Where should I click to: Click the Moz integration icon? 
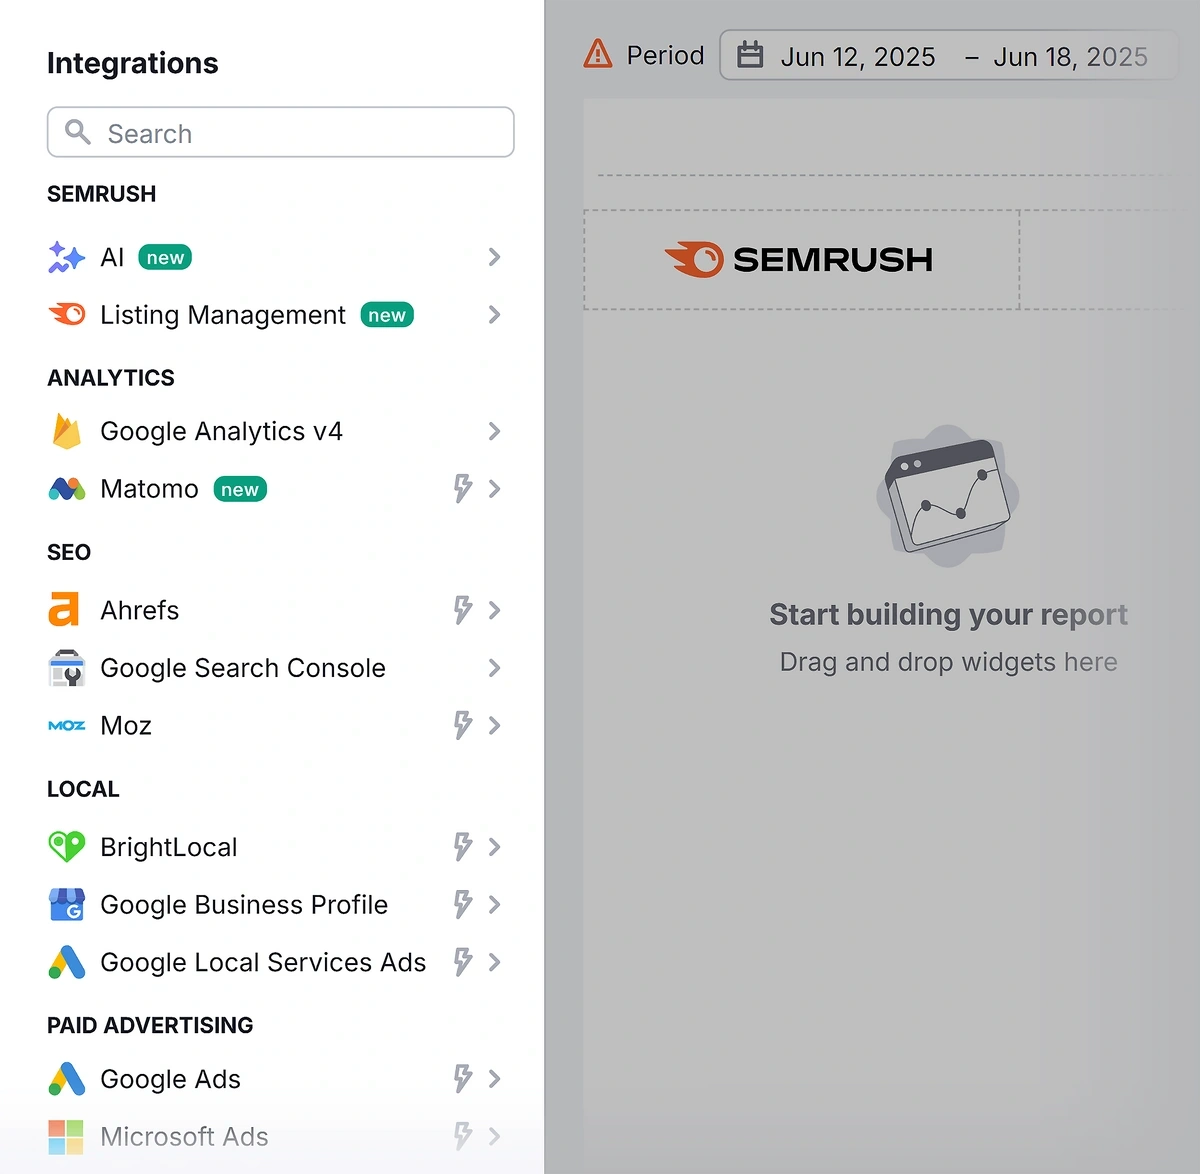click(66, 725)
